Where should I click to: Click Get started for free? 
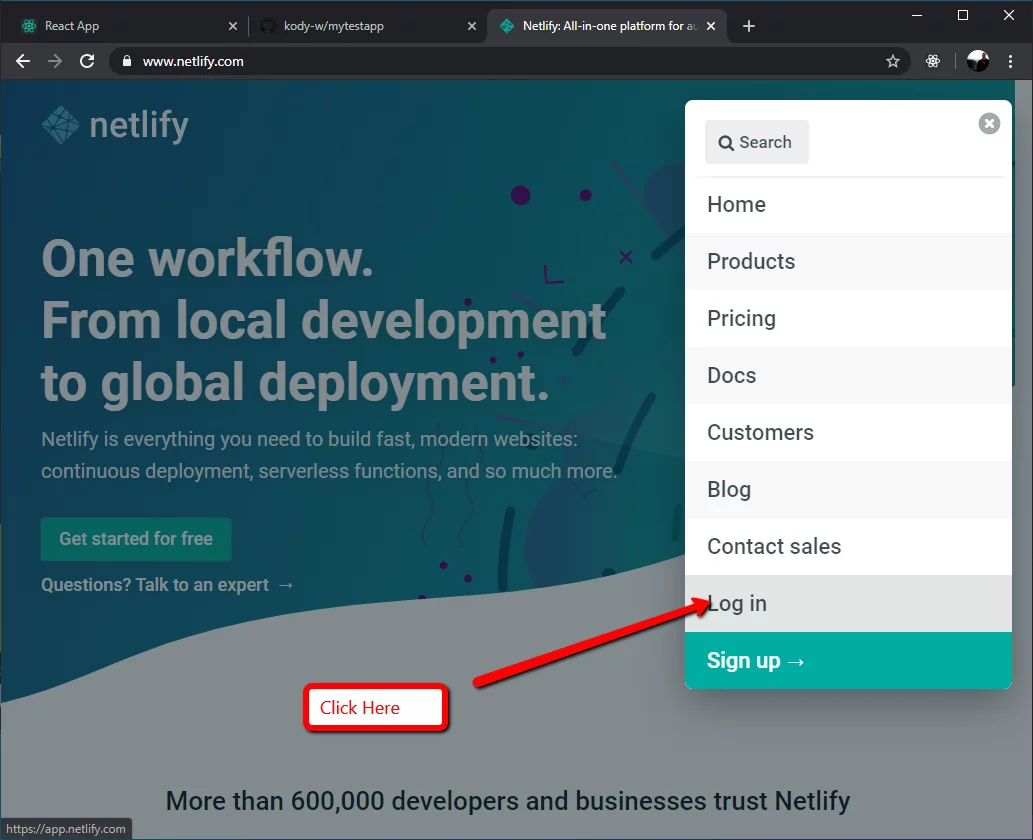pyautogui.click(x=136, y=539)
